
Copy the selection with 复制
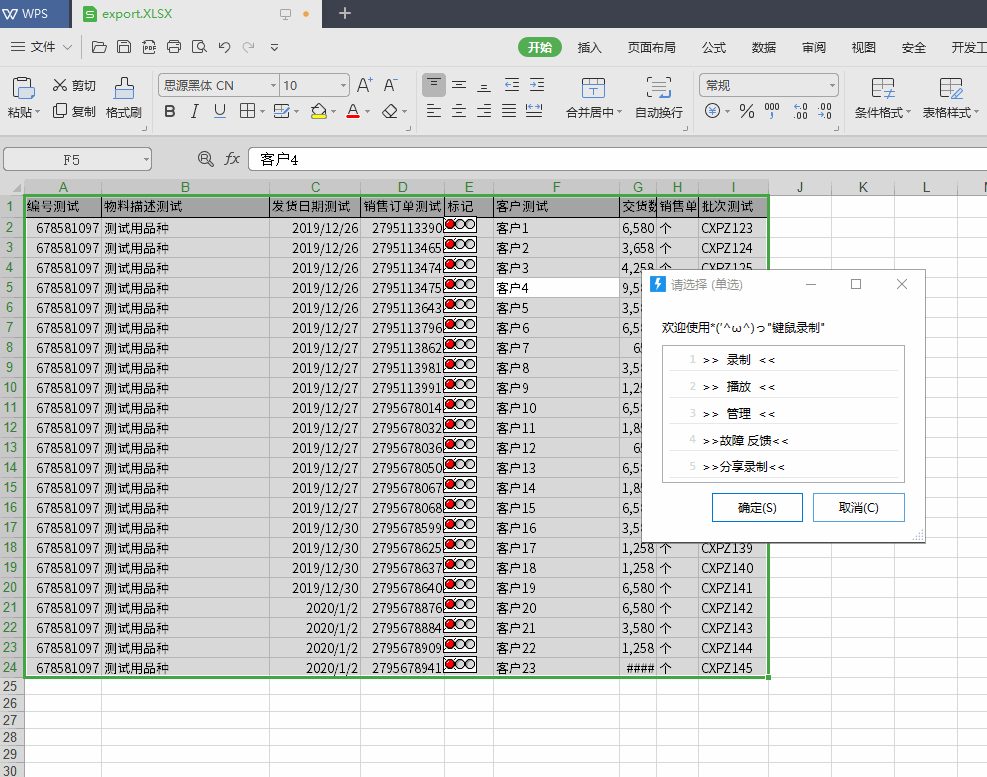(x=74, y=111)
